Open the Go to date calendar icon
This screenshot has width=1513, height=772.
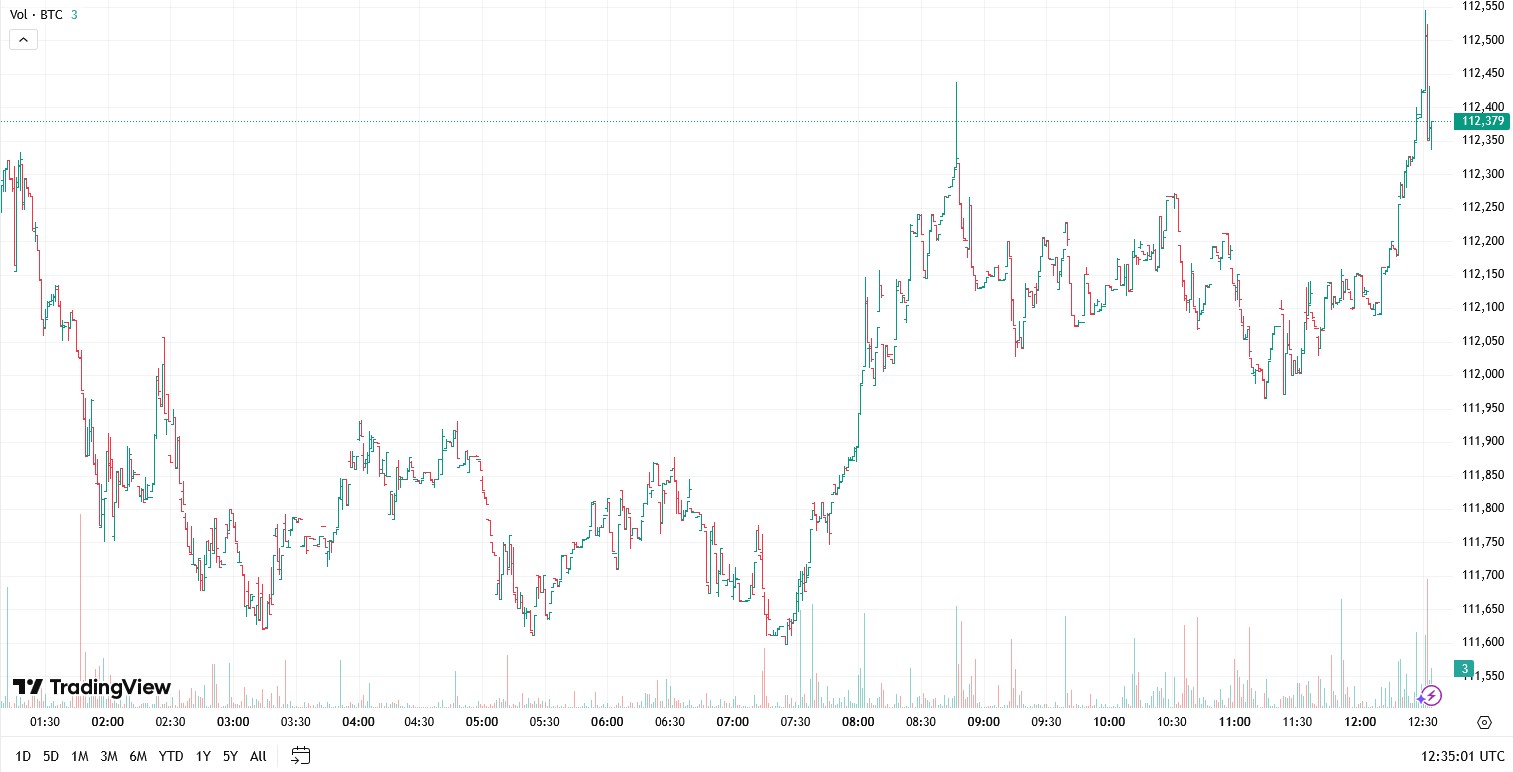click(x=301, y=756)
